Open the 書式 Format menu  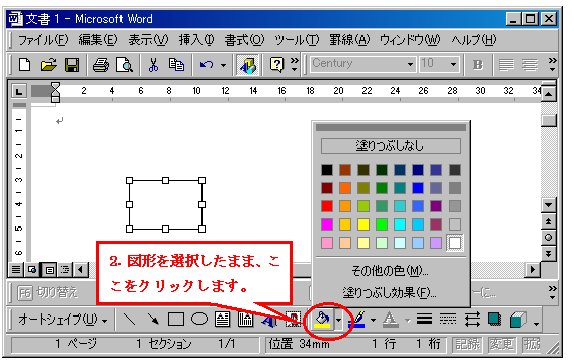click(x=244, y=40)
